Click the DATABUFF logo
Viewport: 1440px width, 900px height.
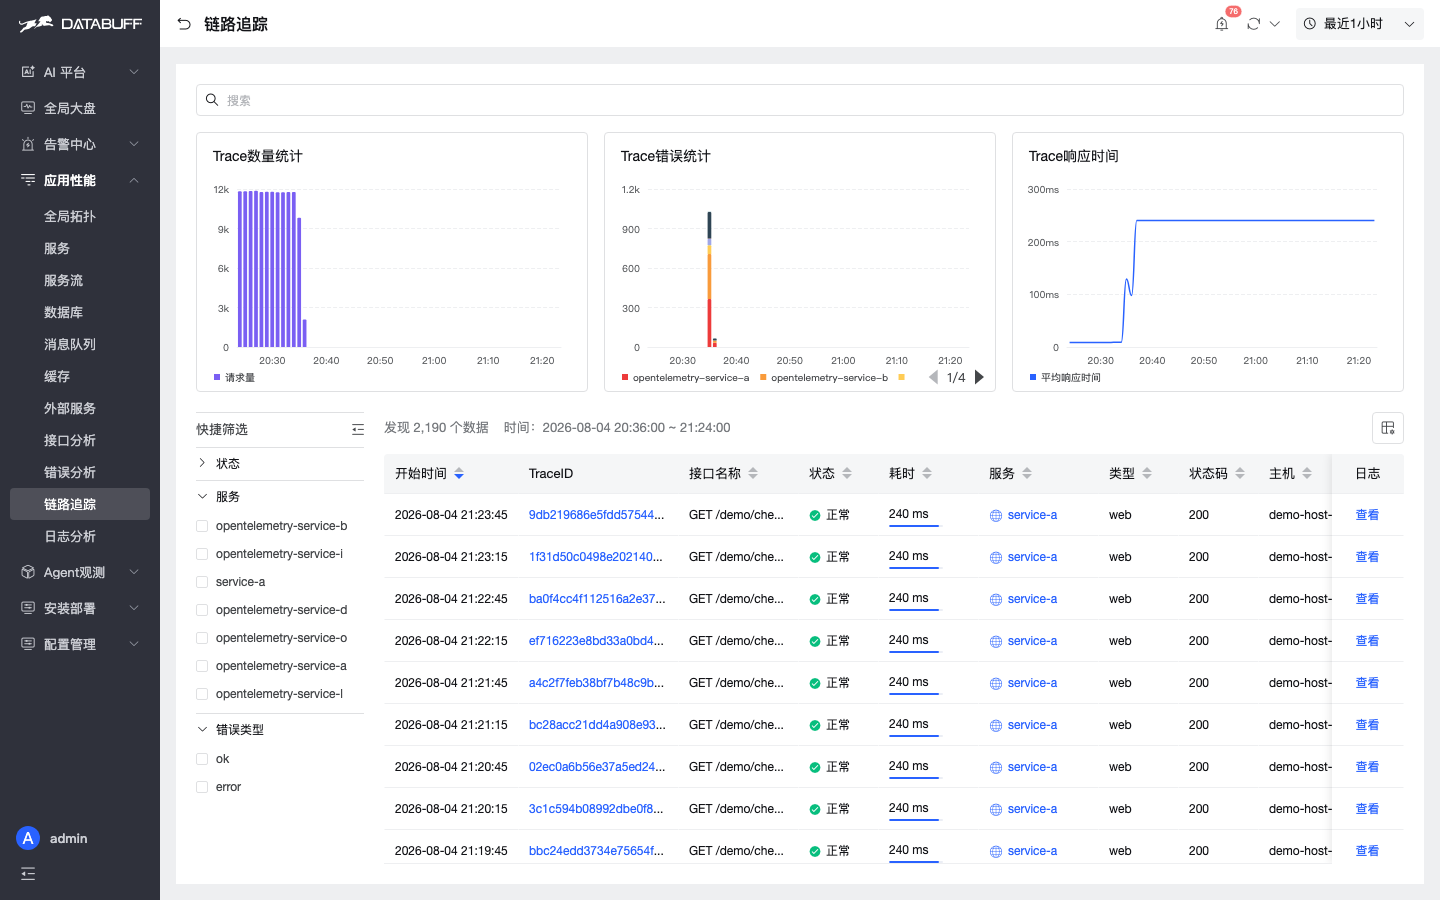80,24
